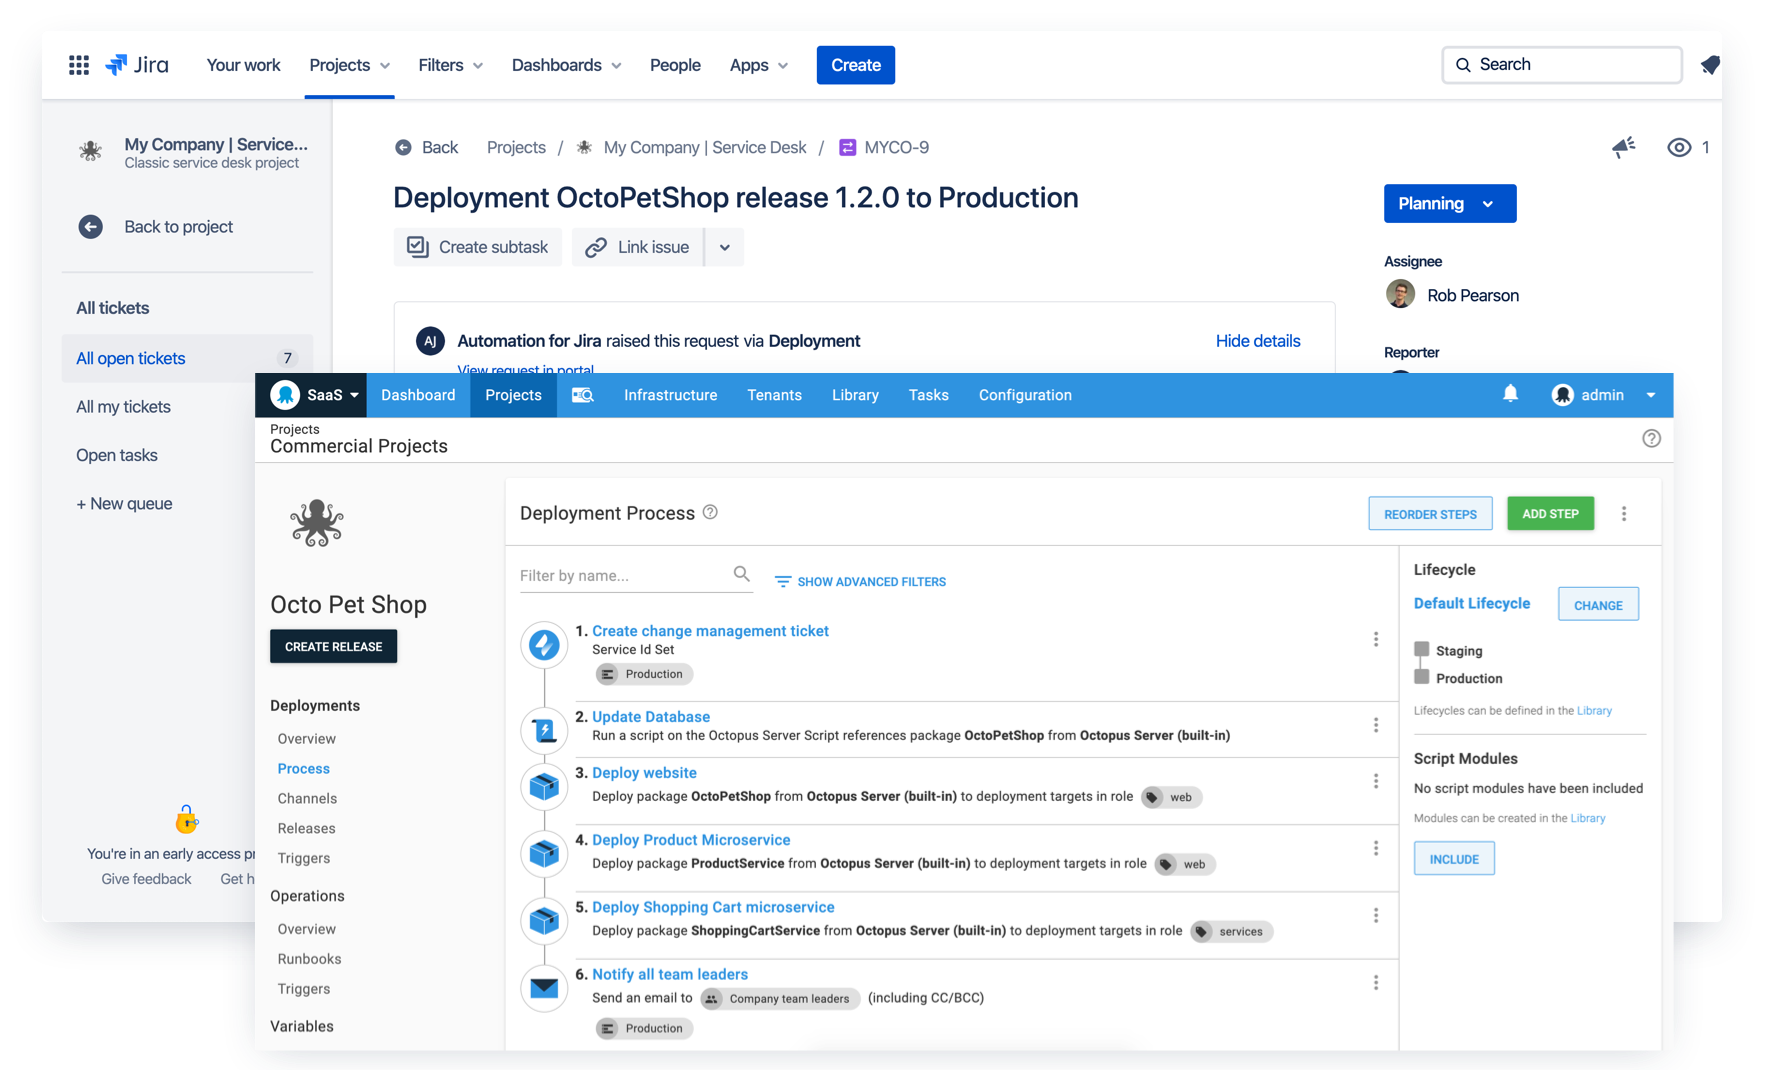This screenshot has width=1769, height=1070.
Task: Click the blue Create button in Jira
Action: [855, 65]
